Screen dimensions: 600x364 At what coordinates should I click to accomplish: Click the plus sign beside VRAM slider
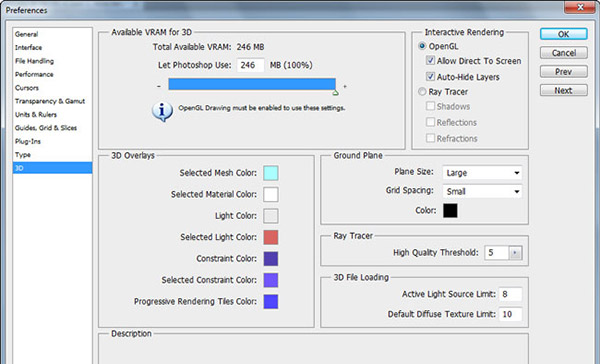click(345, 87)
